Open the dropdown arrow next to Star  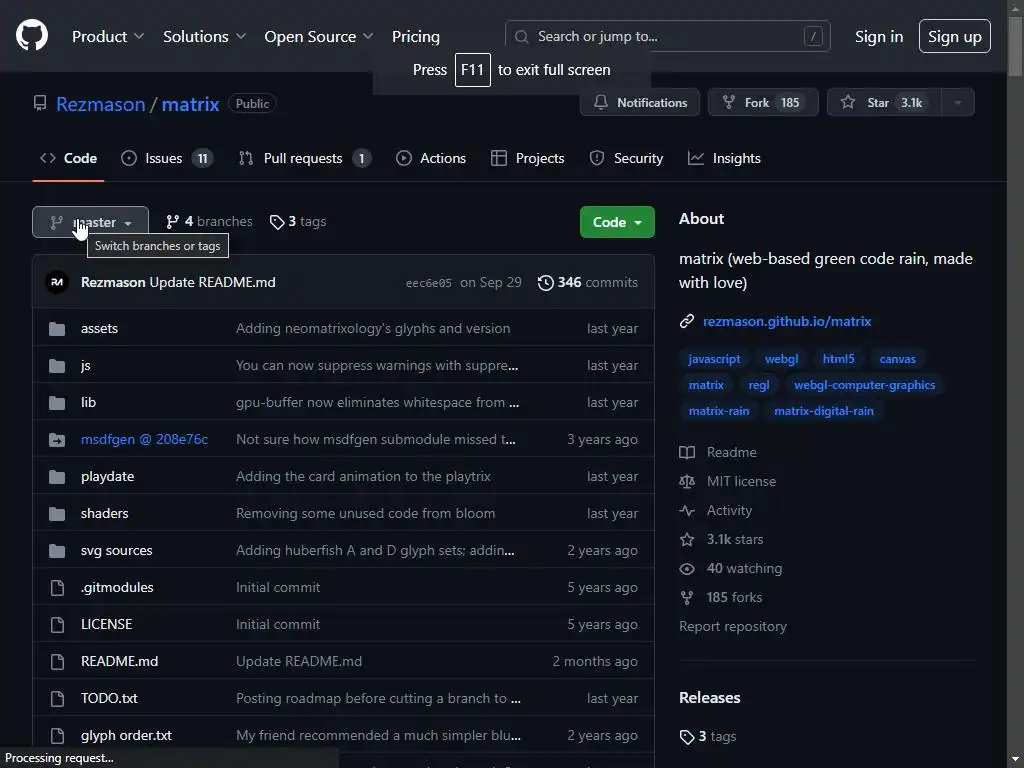pos(958,103)
